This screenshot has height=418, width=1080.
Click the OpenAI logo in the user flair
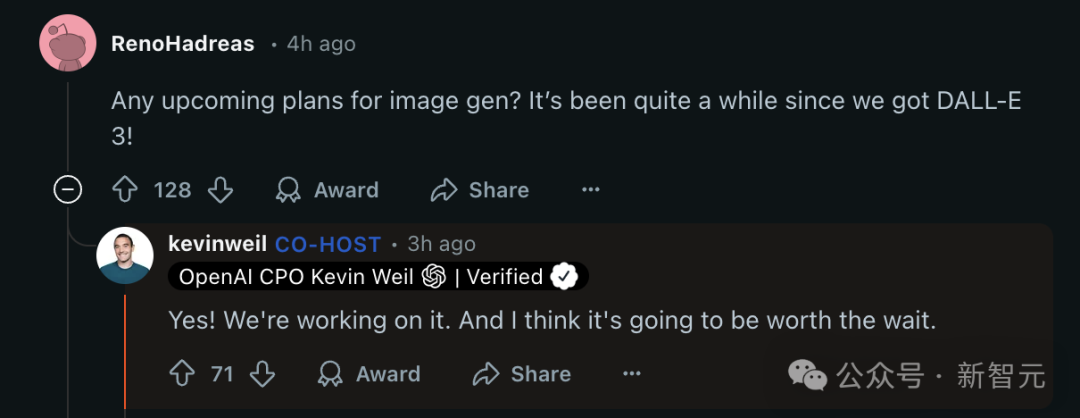(433, 277)
